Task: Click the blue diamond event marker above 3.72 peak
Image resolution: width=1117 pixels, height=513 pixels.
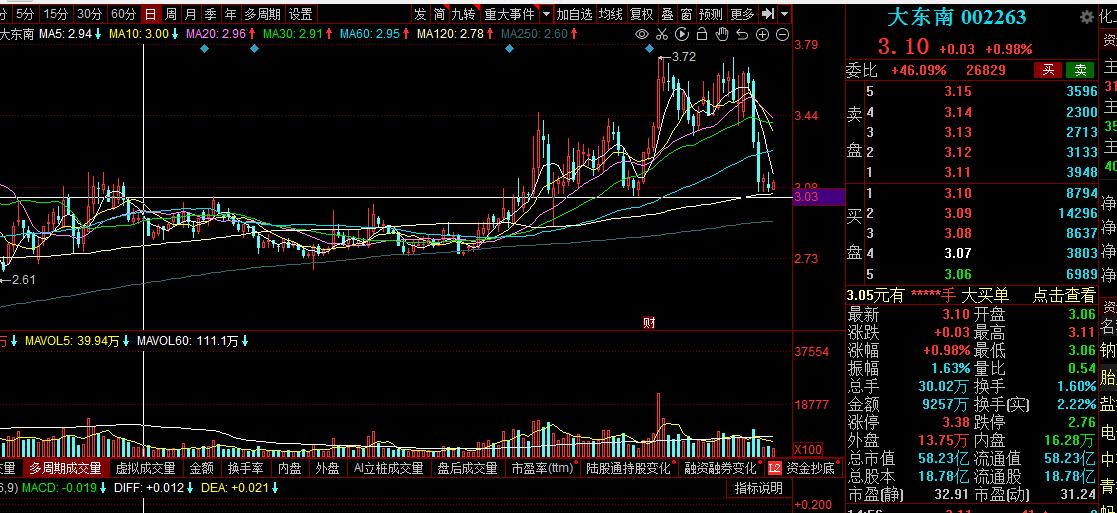Action: point(650,48)
